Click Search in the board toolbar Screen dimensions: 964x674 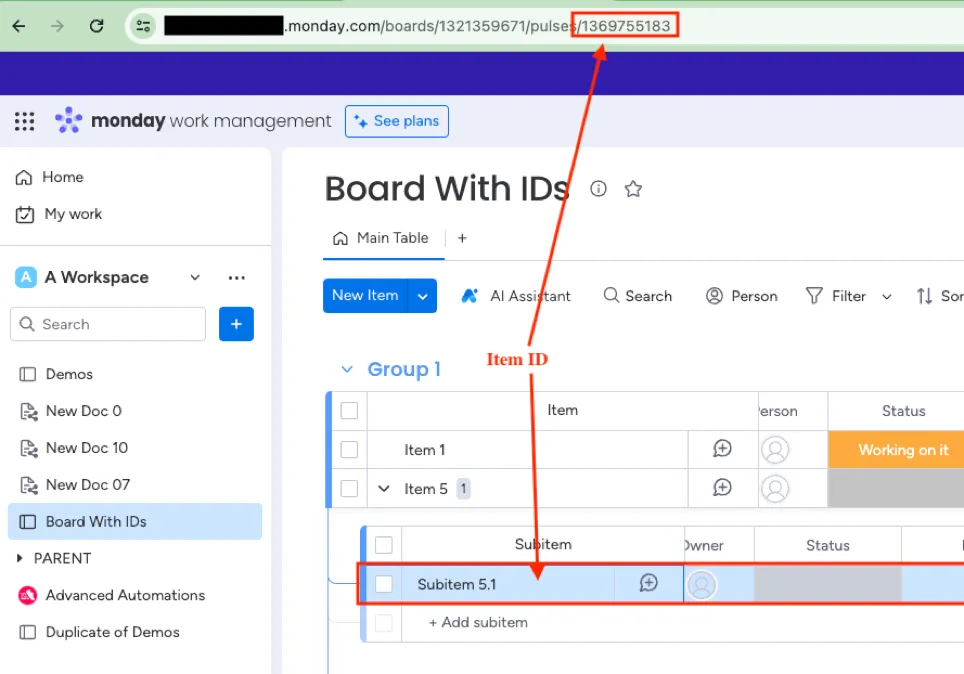coord(638,296)
